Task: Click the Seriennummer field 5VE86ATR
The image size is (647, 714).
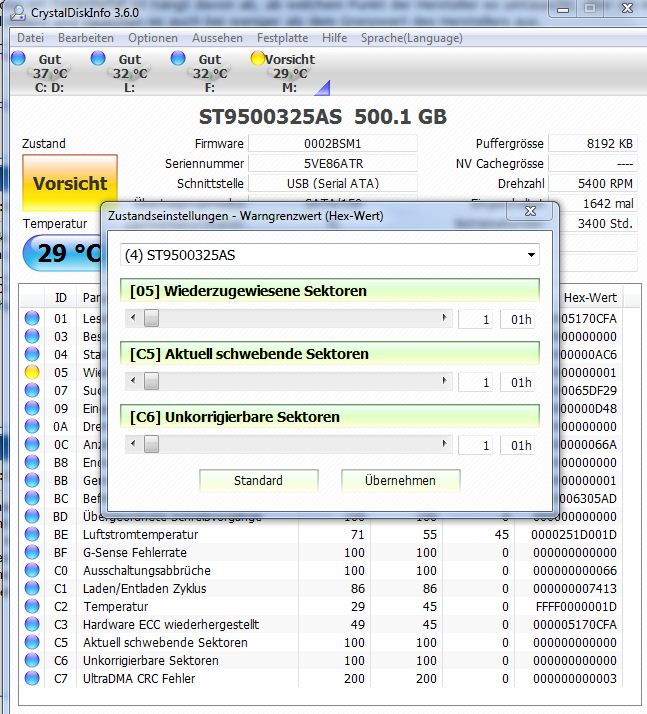Action: click(x=333, y=163)
